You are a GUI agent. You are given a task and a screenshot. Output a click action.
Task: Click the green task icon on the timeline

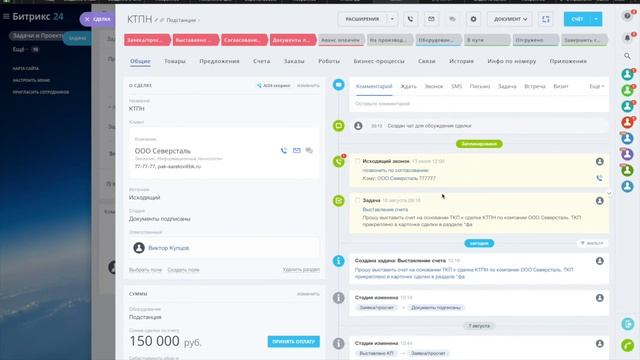click(x=338, y=201)
